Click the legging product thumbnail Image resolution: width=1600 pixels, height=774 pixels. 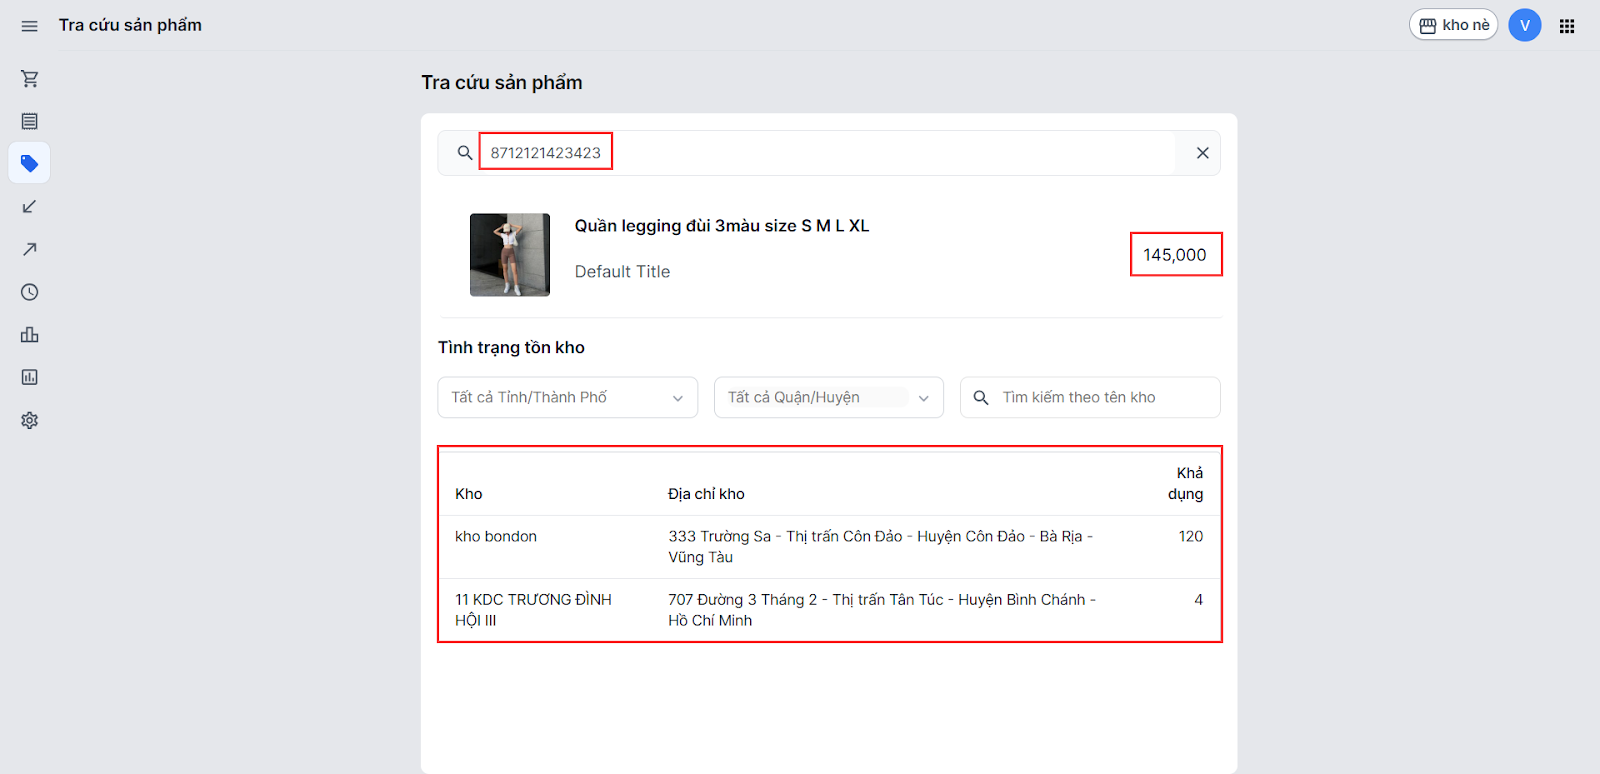click(510, 254)
